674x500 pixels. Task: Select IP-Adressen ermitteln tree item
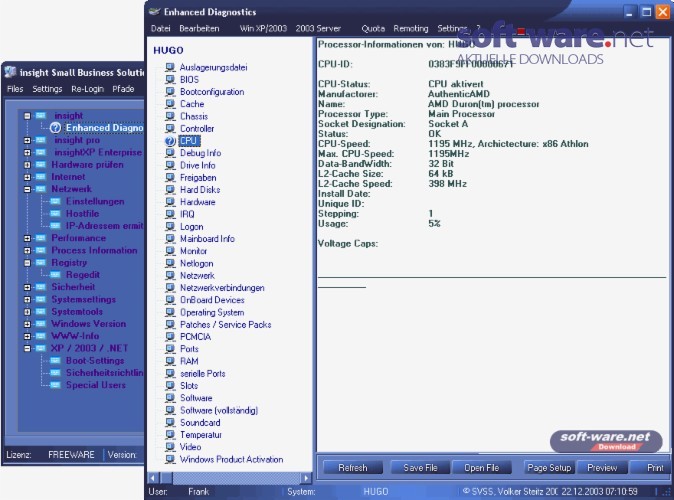104,226
